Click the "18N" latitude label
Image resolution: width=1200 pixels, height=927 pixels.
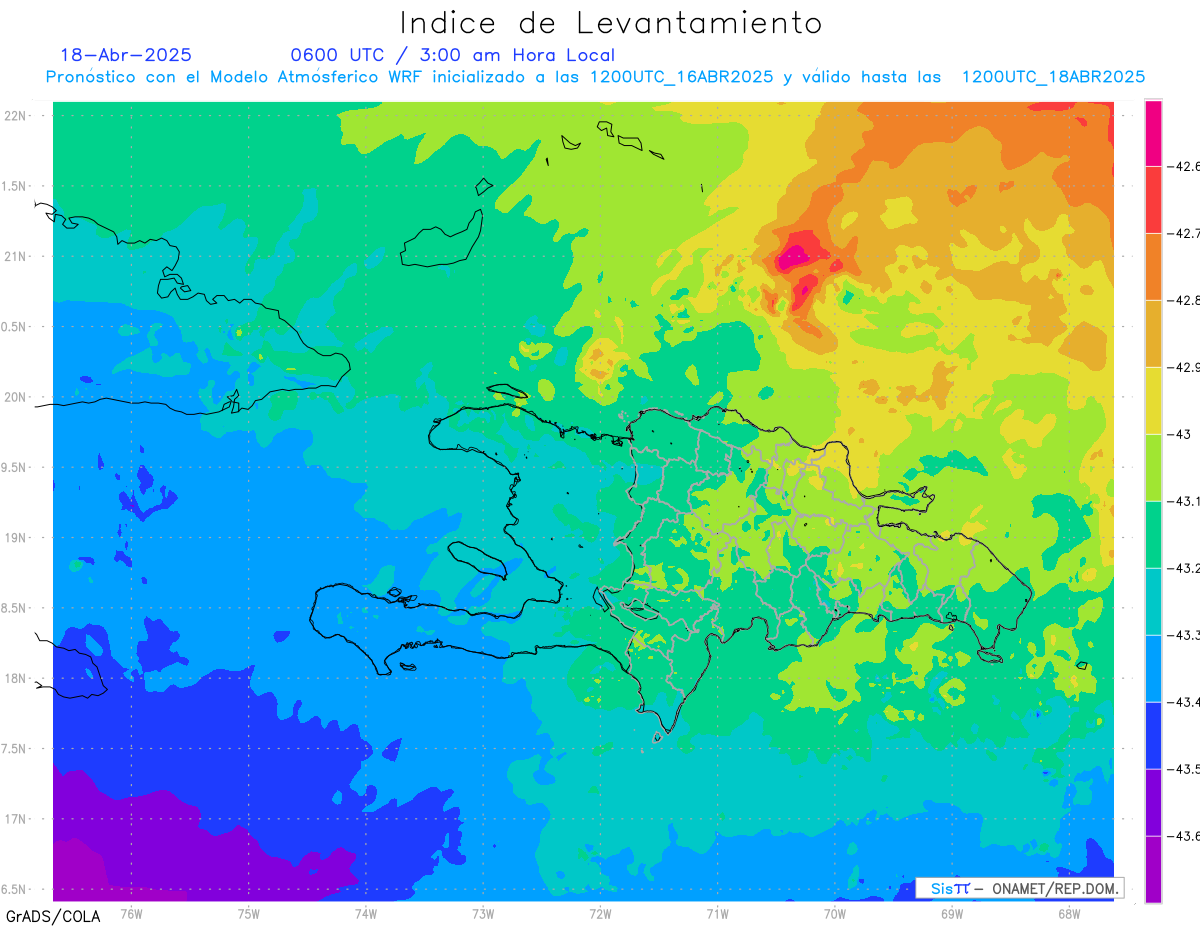[16, 678]
